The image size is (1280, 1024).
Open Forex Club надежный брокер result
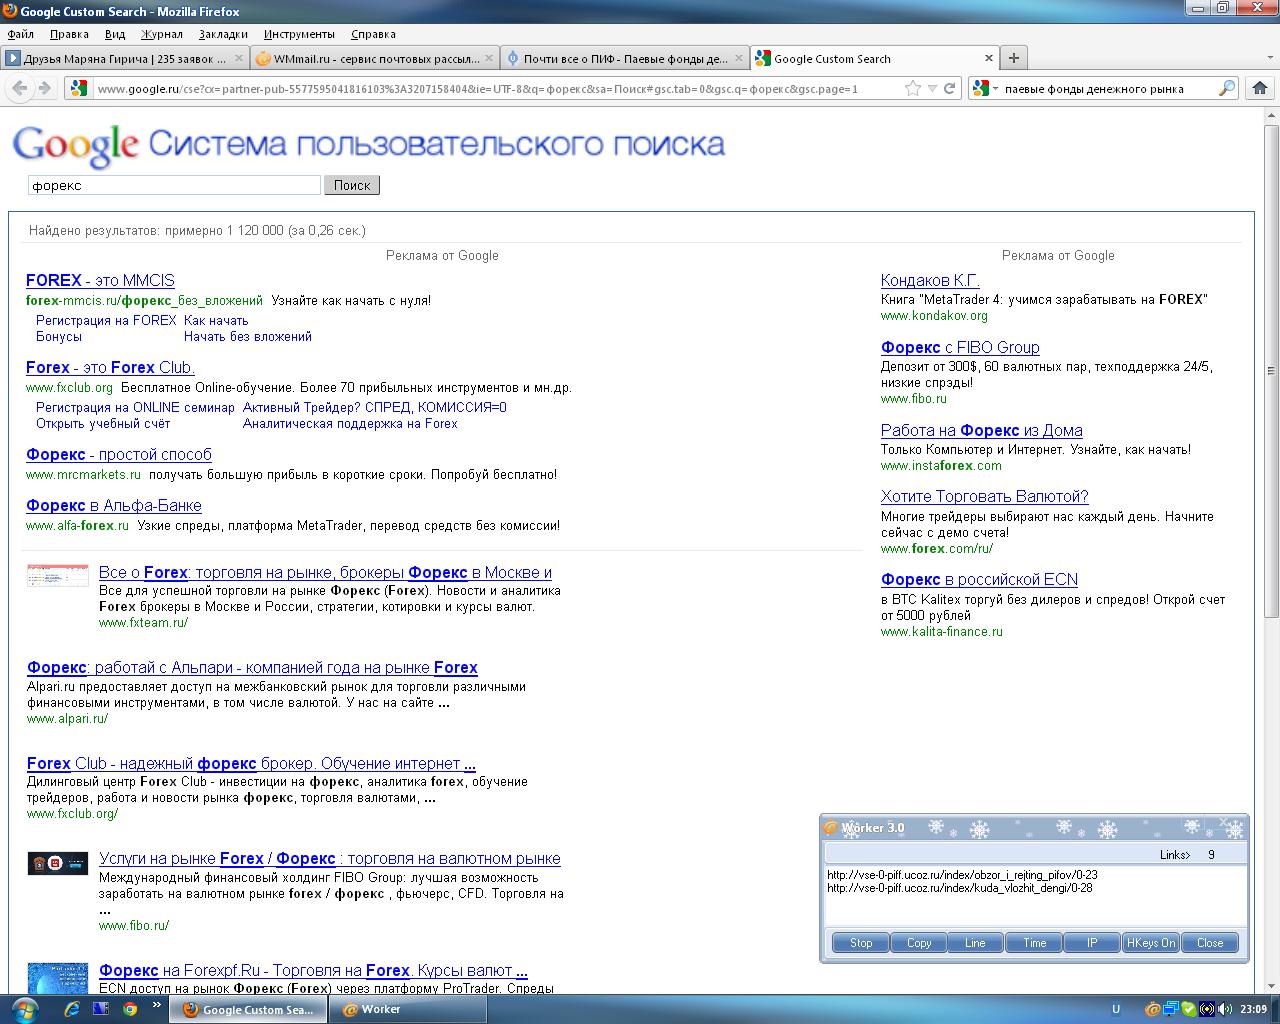coord(251,763)
